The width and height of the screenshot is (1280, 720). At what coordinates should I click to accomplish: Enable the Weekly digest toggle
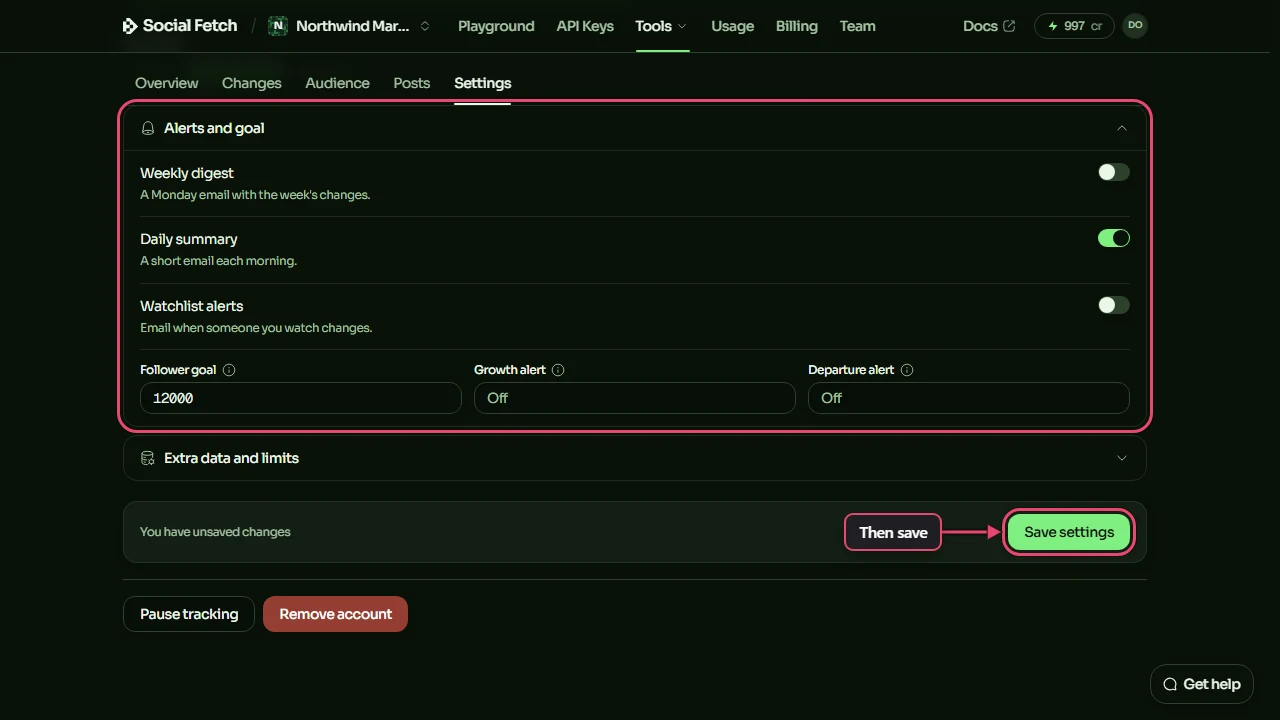(x=1114, y=172)
